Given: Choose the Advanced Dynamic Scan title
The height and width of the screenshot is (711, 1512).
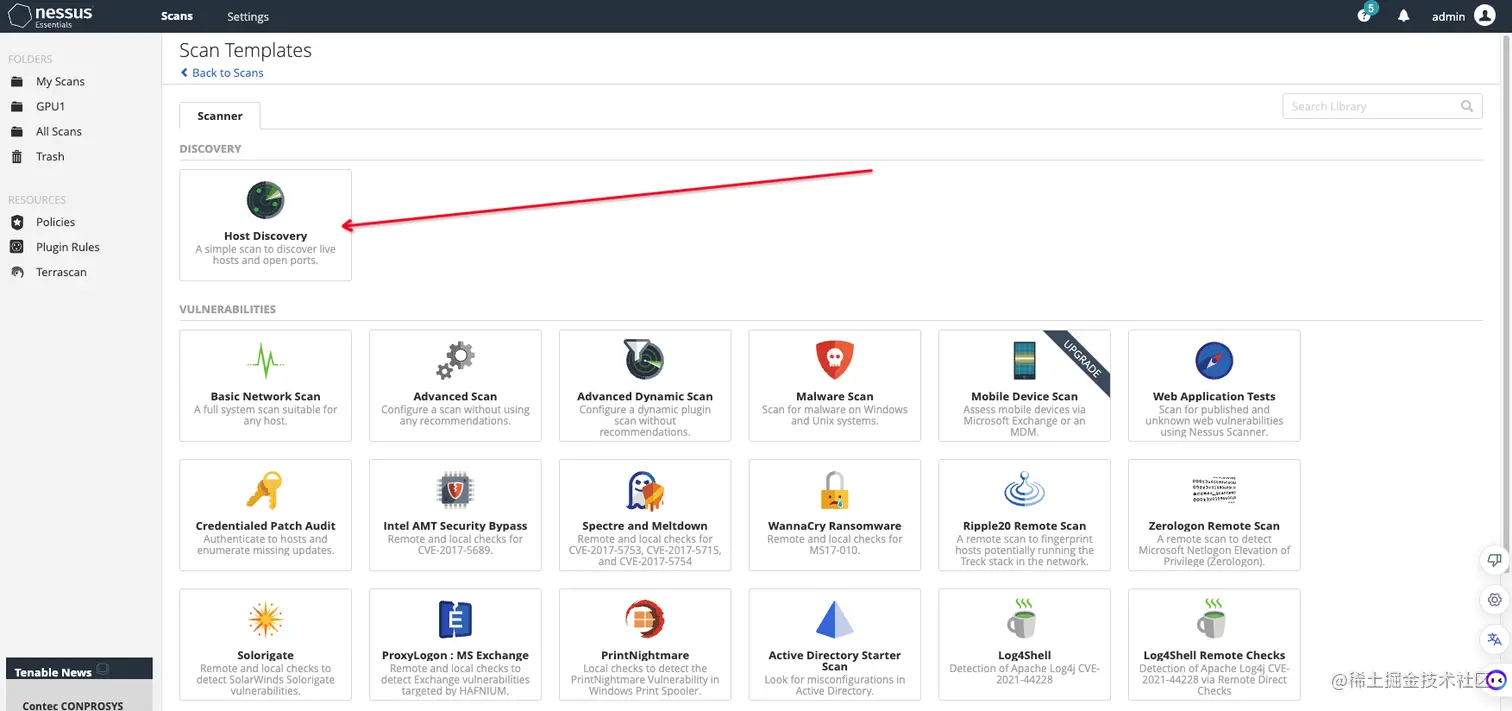Looking at the screenshot, I should pyautogui.click(x=645, y=397).
